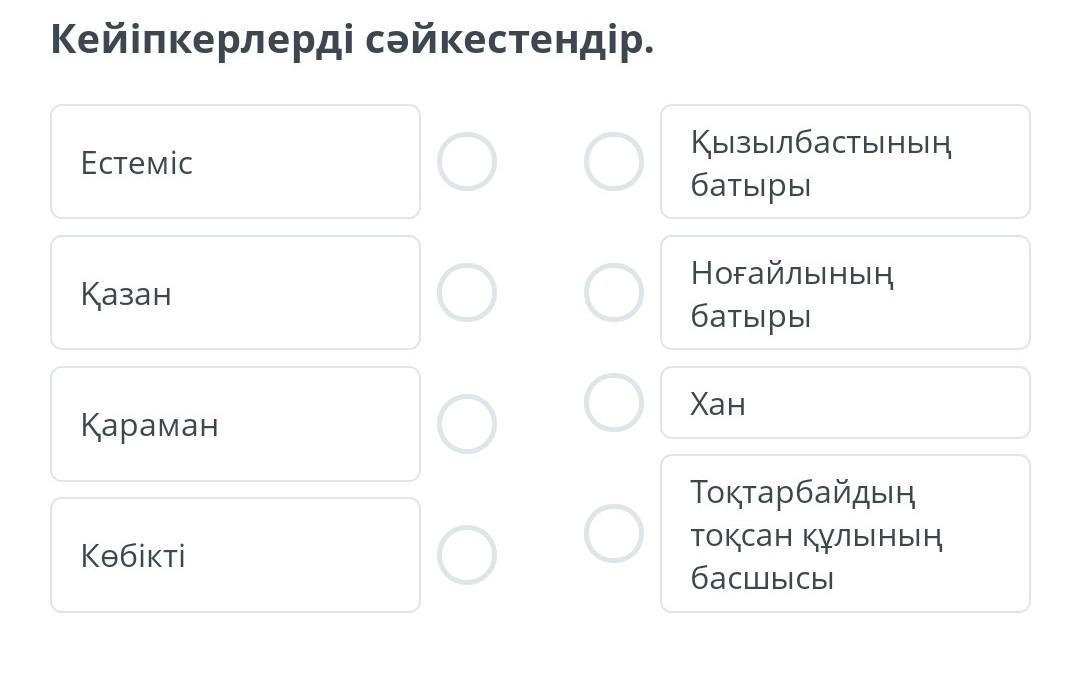The image size is (1080, 679).
Task: Select the connector circle next to Қазан
Action: tap(467, 293)
